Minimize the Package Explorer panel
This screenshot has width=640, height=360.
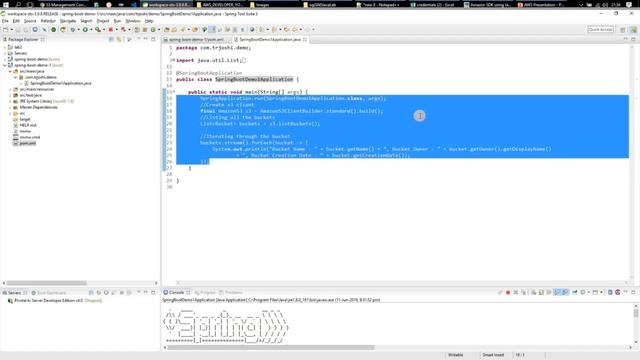pos(145,39)
